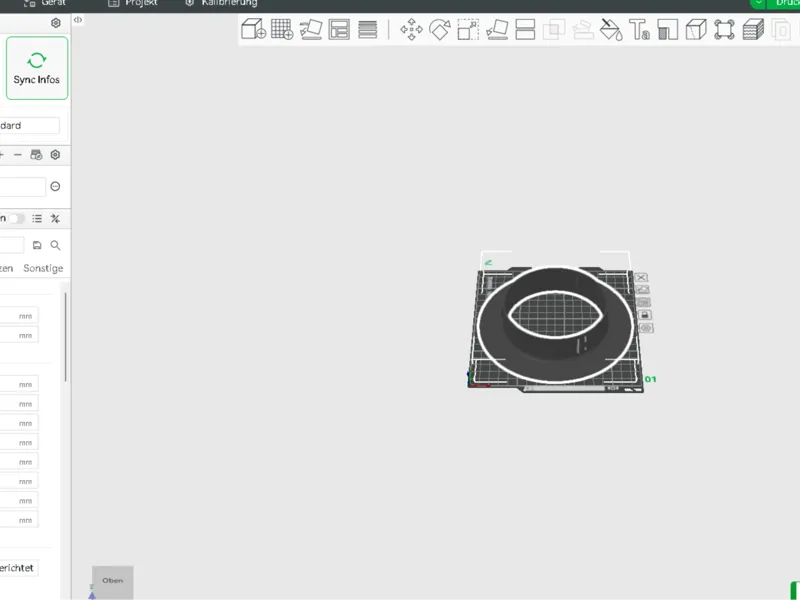
Task: Switch to the Sonstige tab
Action: coord(43,268)
